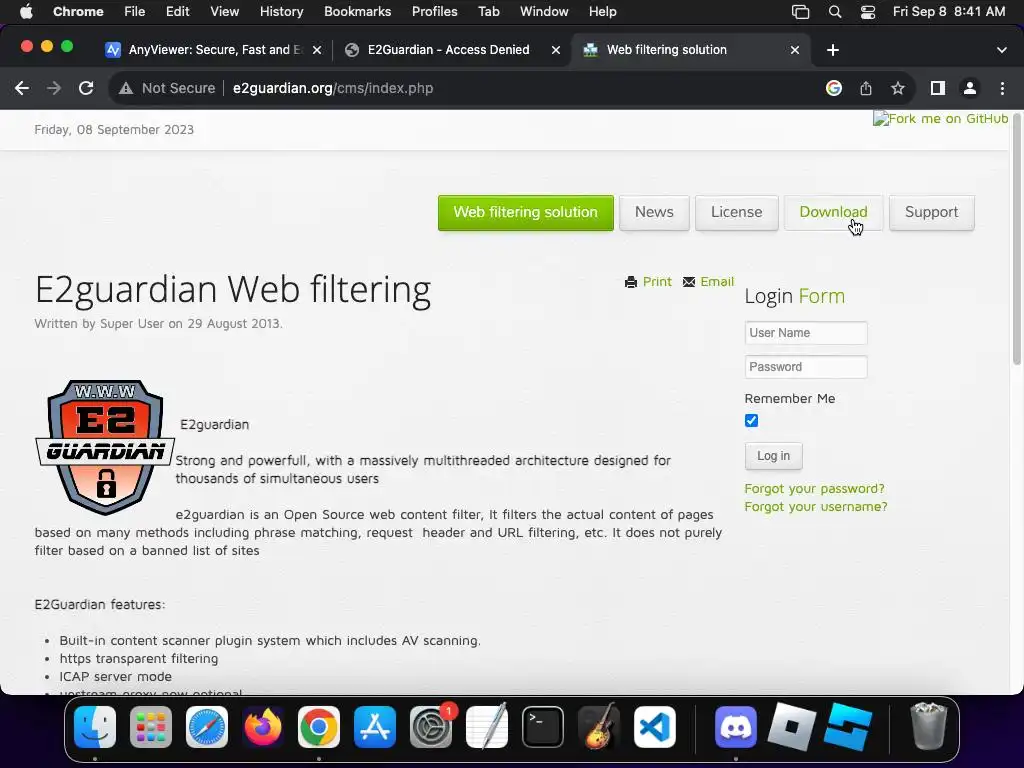Click the forward navigation arrow

(54, 88)
